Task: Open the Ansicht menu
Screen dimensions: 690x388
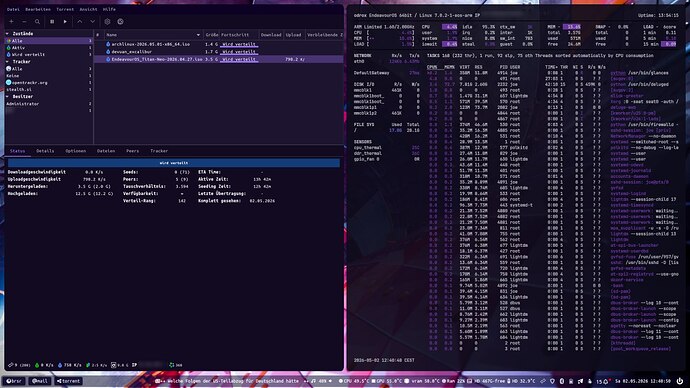Action: coord(88,9)
